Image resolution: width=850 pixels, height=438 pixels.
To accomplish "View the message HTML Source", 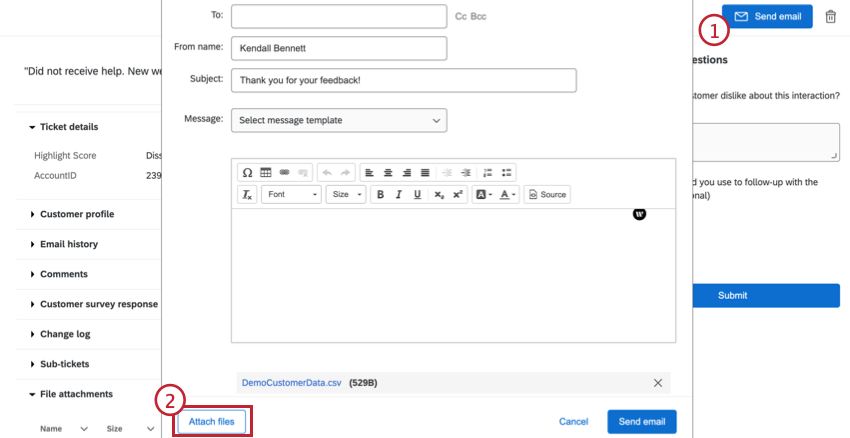I will (x=547, y=195).
